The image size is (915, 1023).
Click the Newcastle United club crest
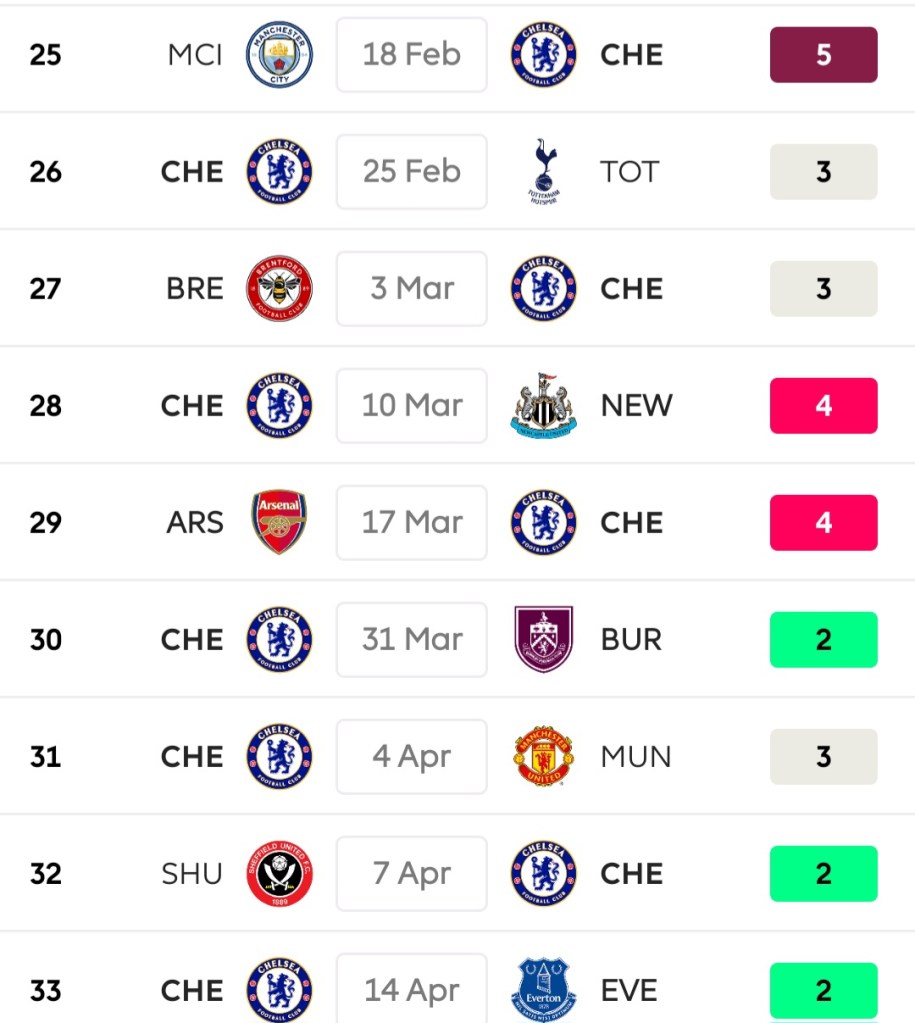pyautogui.click(x=543, y=405)
